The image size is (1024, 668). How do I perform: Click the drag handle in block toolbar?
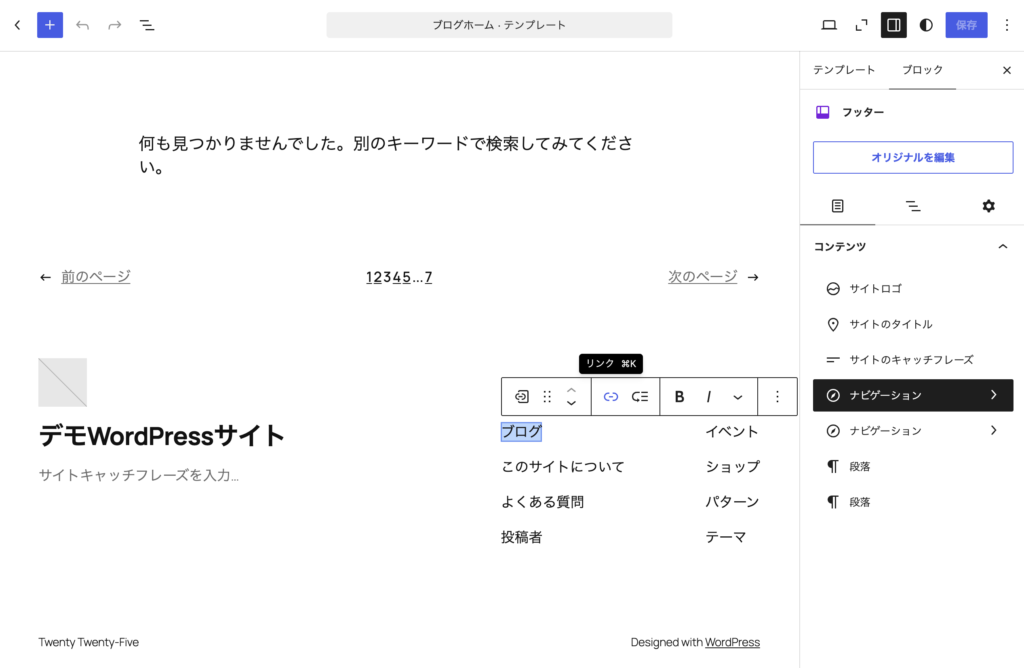pos(547,396)
